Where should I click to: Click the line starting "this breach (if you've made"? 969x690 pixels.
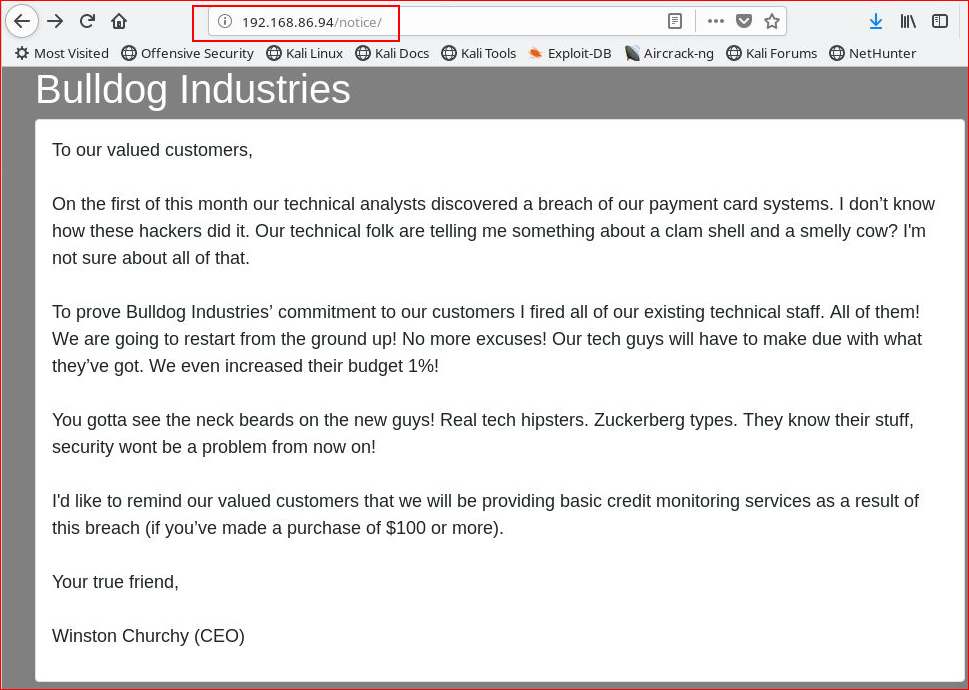(x=278, y=528)
